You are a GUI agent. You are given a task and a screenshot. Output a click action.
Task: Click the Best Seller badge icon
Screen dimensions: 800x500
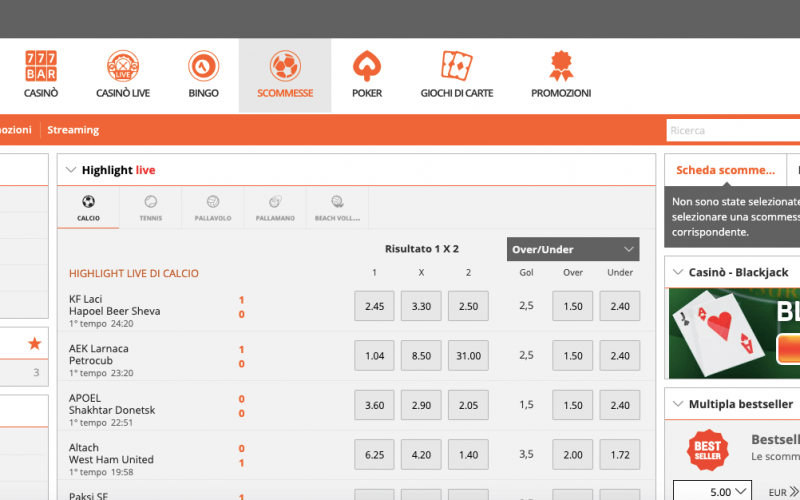click(x=707, y=450)
